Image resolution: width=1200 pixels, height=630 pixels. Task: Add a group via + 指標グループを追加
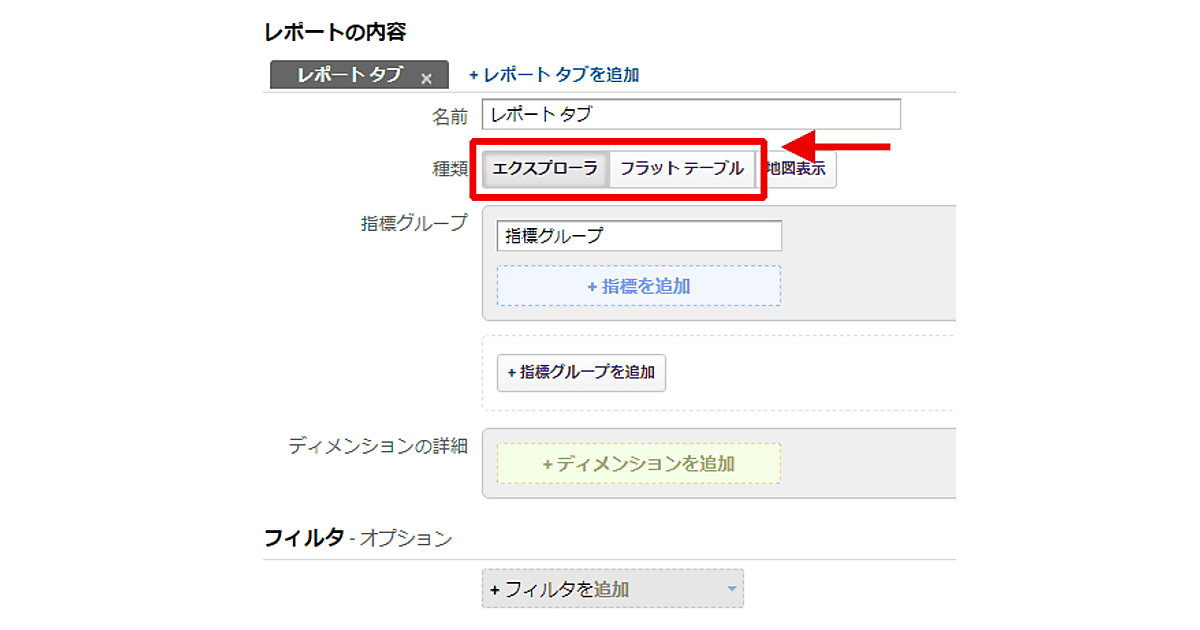coord(581,372)
